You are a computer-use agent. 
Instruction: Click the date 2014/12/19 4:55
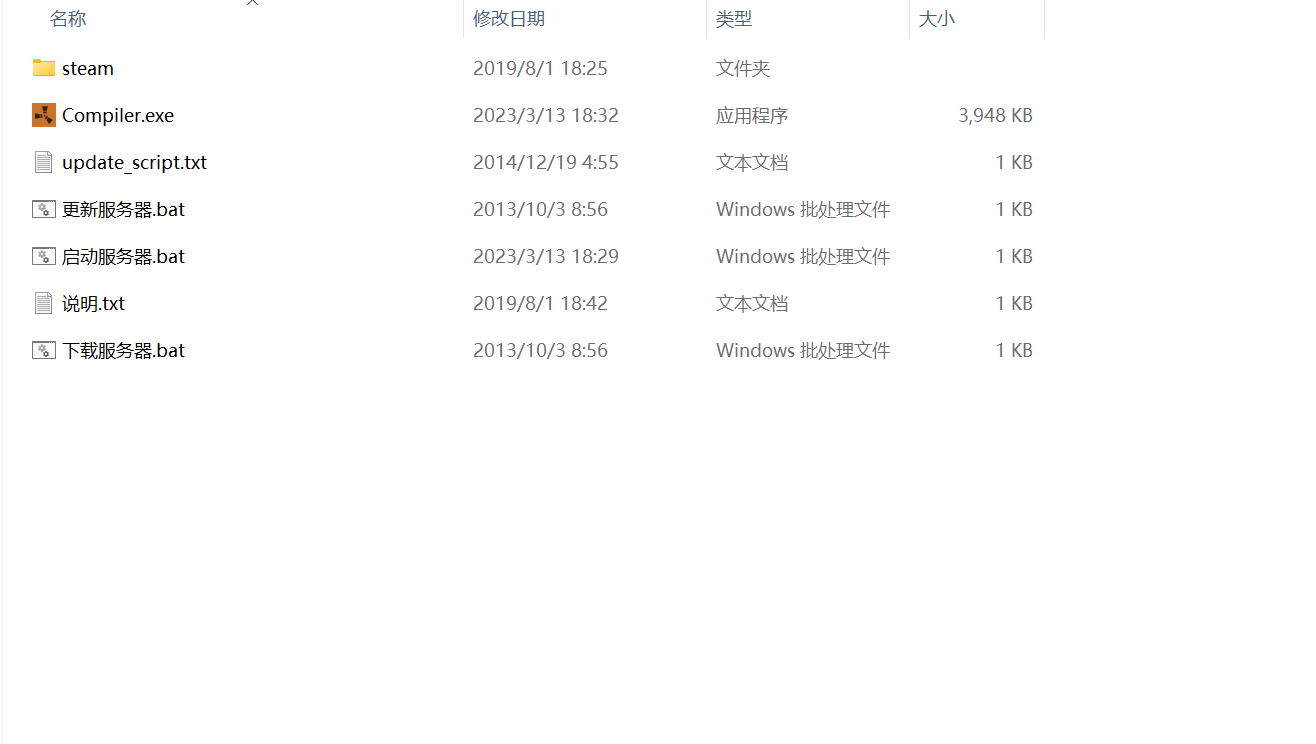[546, 162]
